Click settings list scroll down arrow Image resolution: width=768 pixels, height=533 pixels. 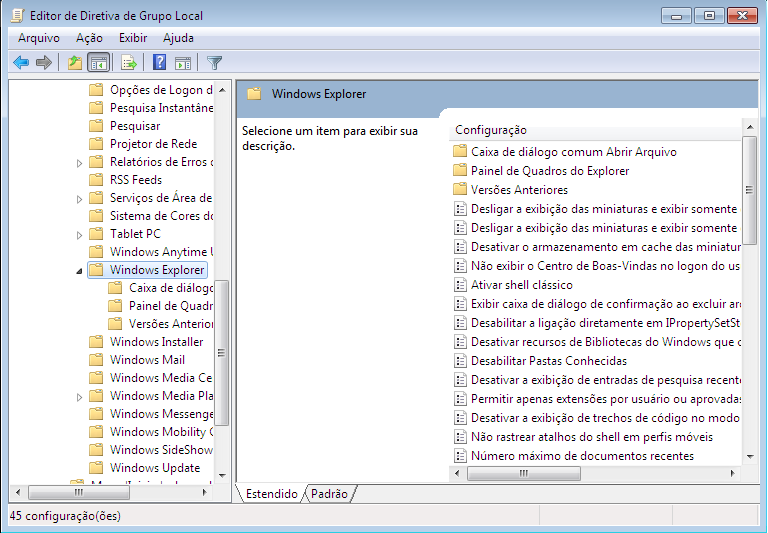[750, 457]
